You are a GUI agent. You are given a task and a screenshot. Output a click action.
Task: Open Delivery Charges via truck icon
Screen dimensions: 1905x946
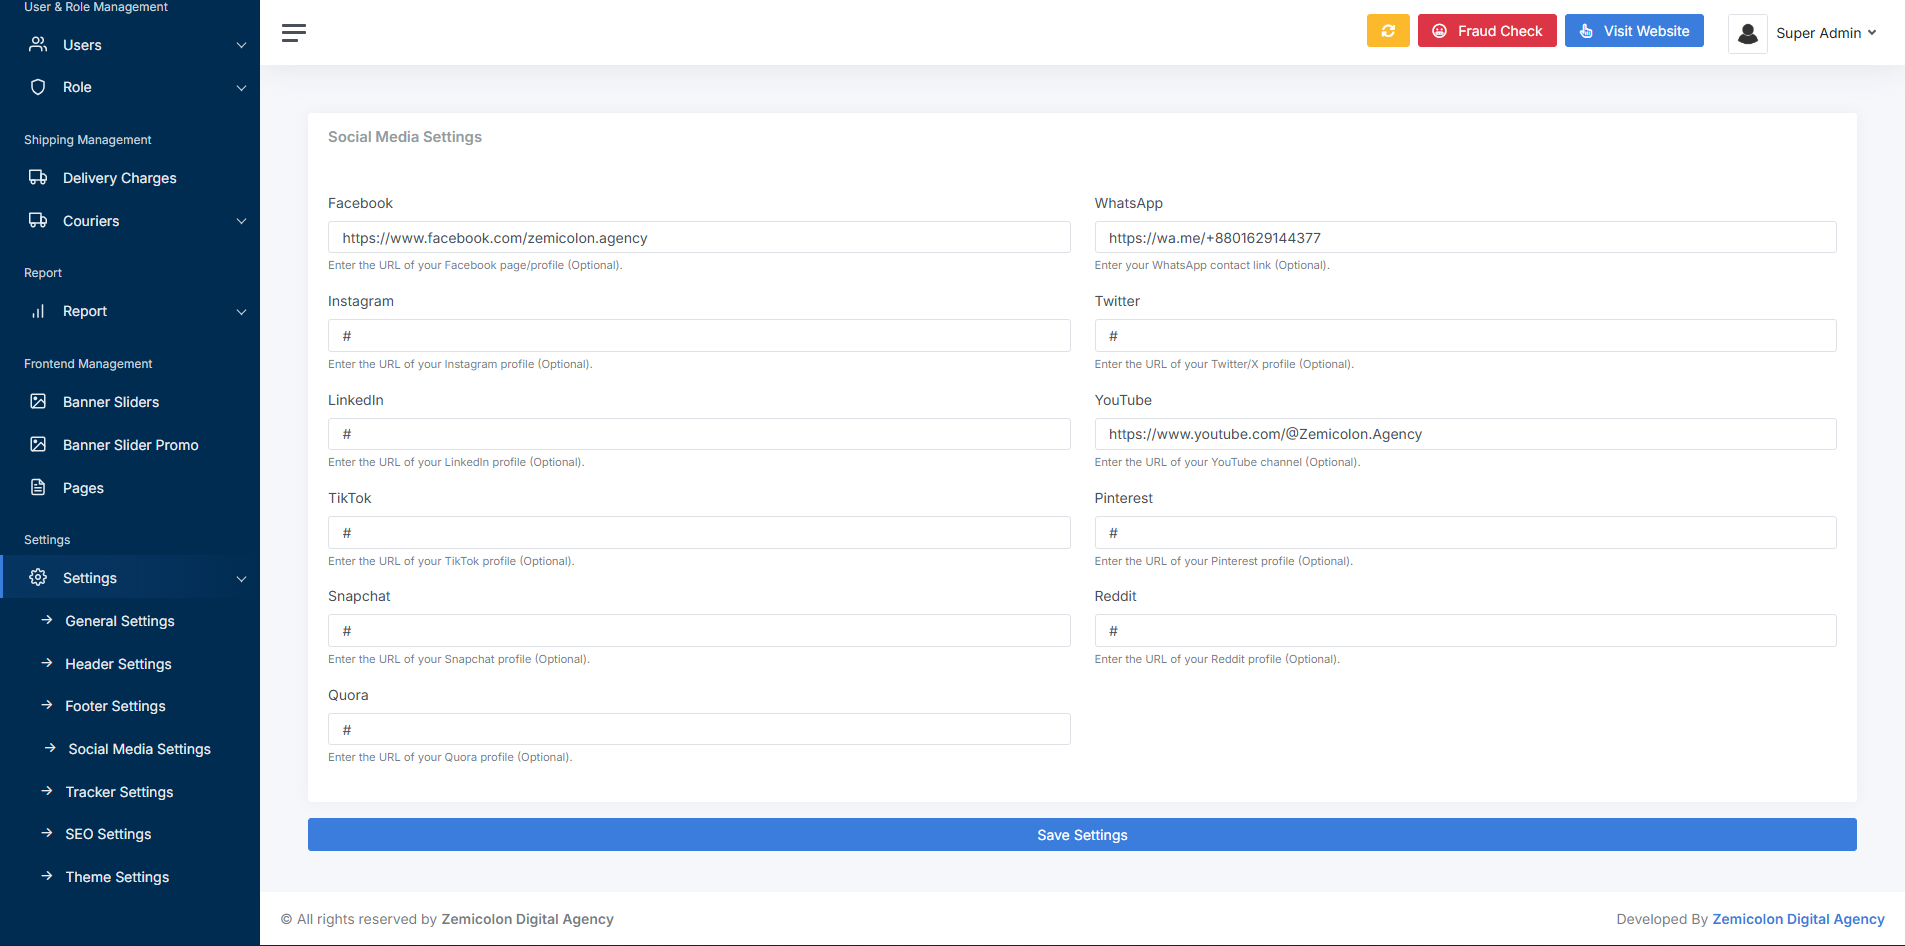tap(38, 178)
